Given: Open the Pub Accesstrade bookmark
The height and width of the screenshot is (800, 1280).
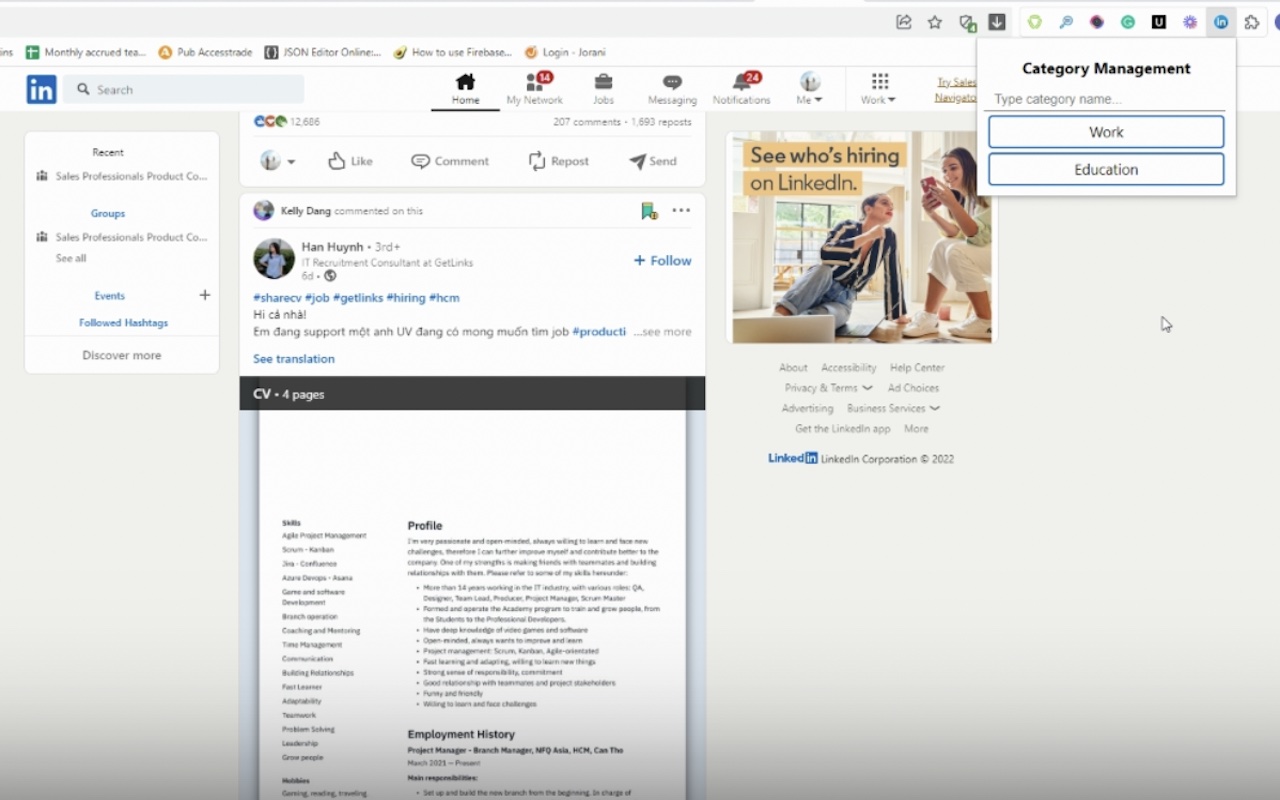Looking at the screenshot, I should (x=205, y=52).
